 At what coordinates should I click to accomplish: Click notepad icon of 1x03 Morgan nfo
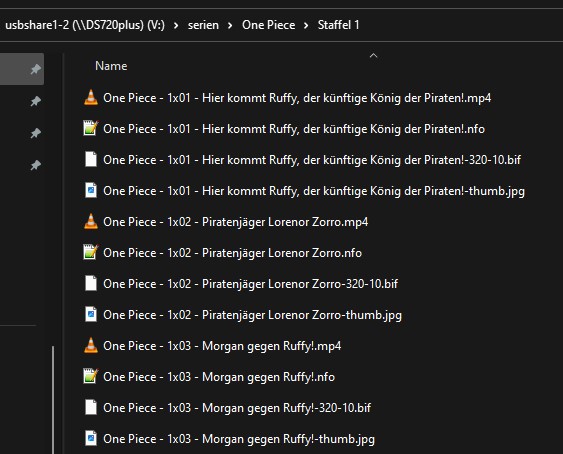(x=91, y=376)
